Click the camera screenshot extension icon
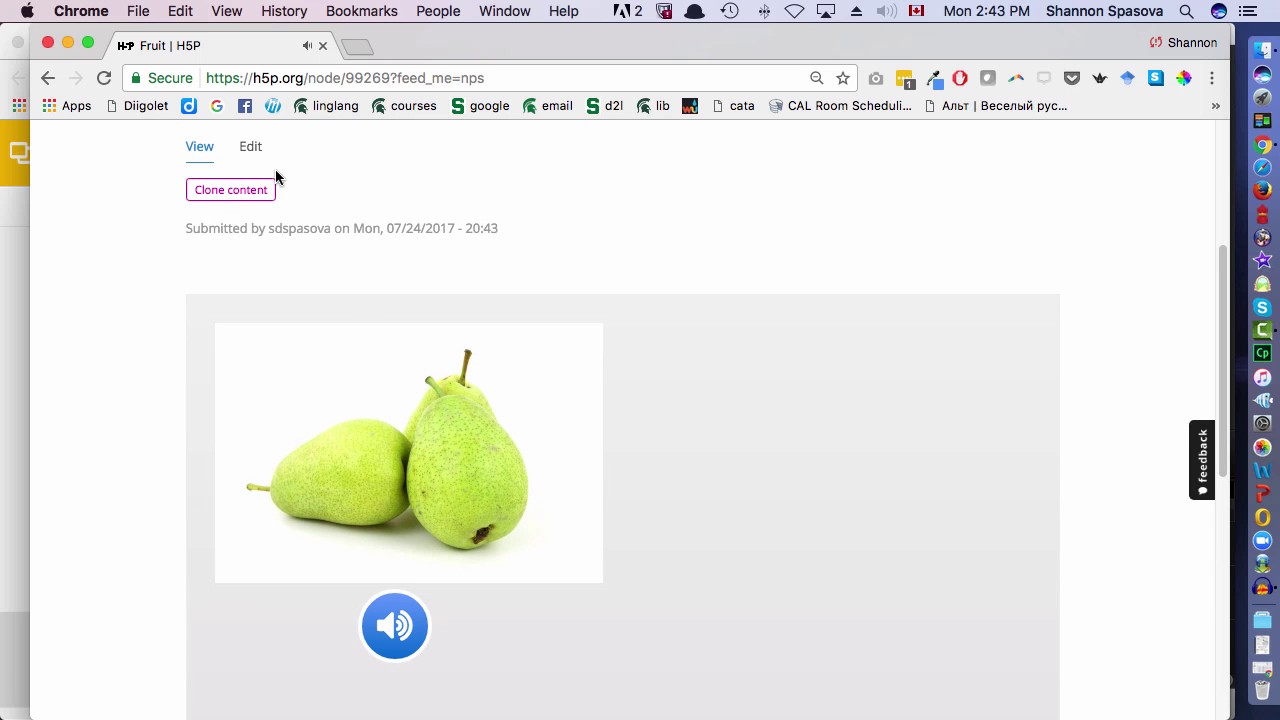This screenshot has width=1280, height=720. pyautogui.click(x=876, y=78)
